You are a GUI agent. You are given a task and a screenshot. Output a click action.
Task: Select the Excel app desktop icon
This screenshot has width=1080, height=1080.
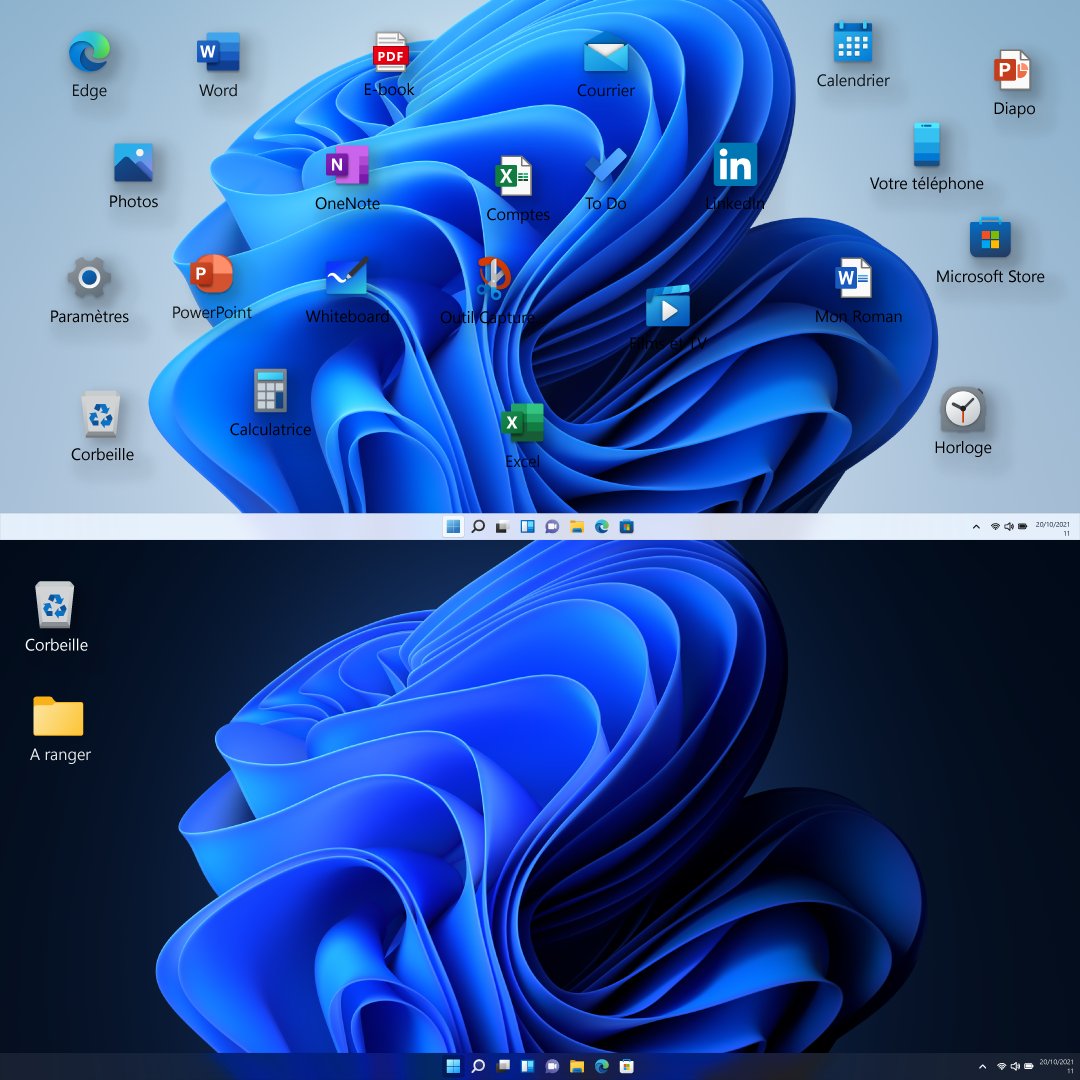(522, 422)
